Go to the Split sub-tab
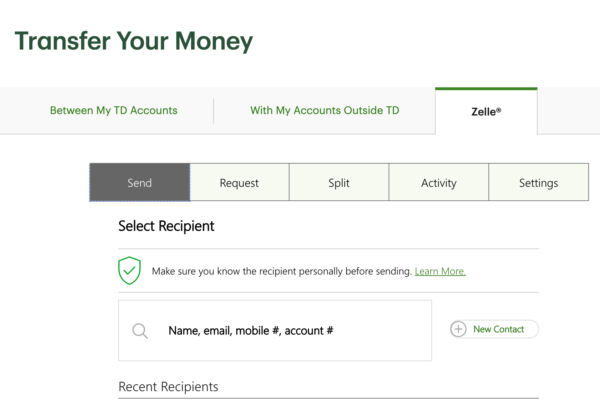 click(x=339, y=183)
